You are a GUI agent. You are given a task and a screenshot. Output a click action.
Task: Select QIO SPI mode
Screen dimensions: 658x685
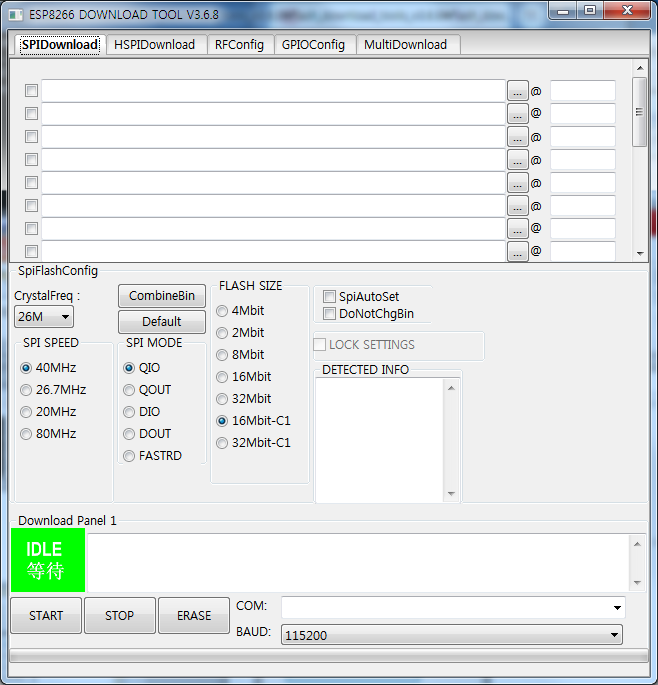click(x=142, y=368)
